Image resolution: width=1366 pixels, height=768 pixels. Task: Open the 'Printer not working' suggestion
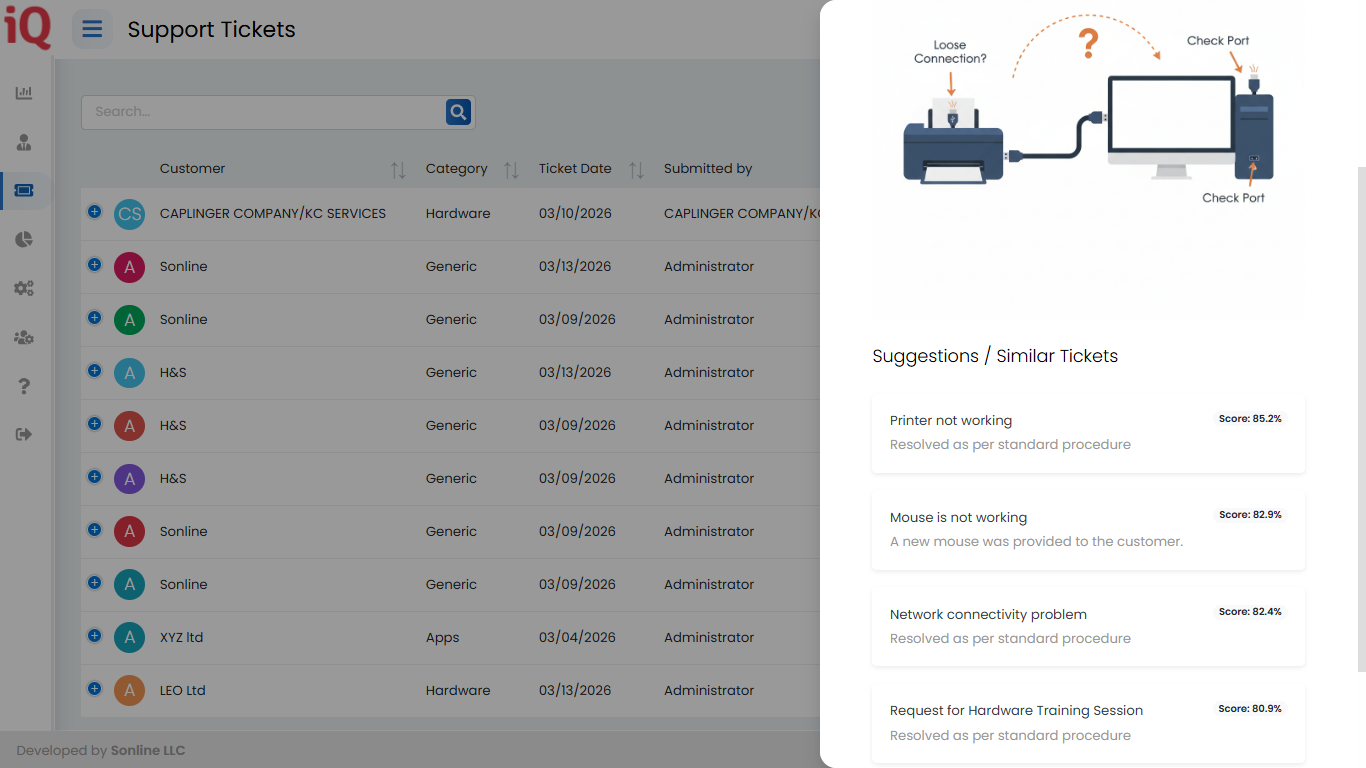[1088, 432]
